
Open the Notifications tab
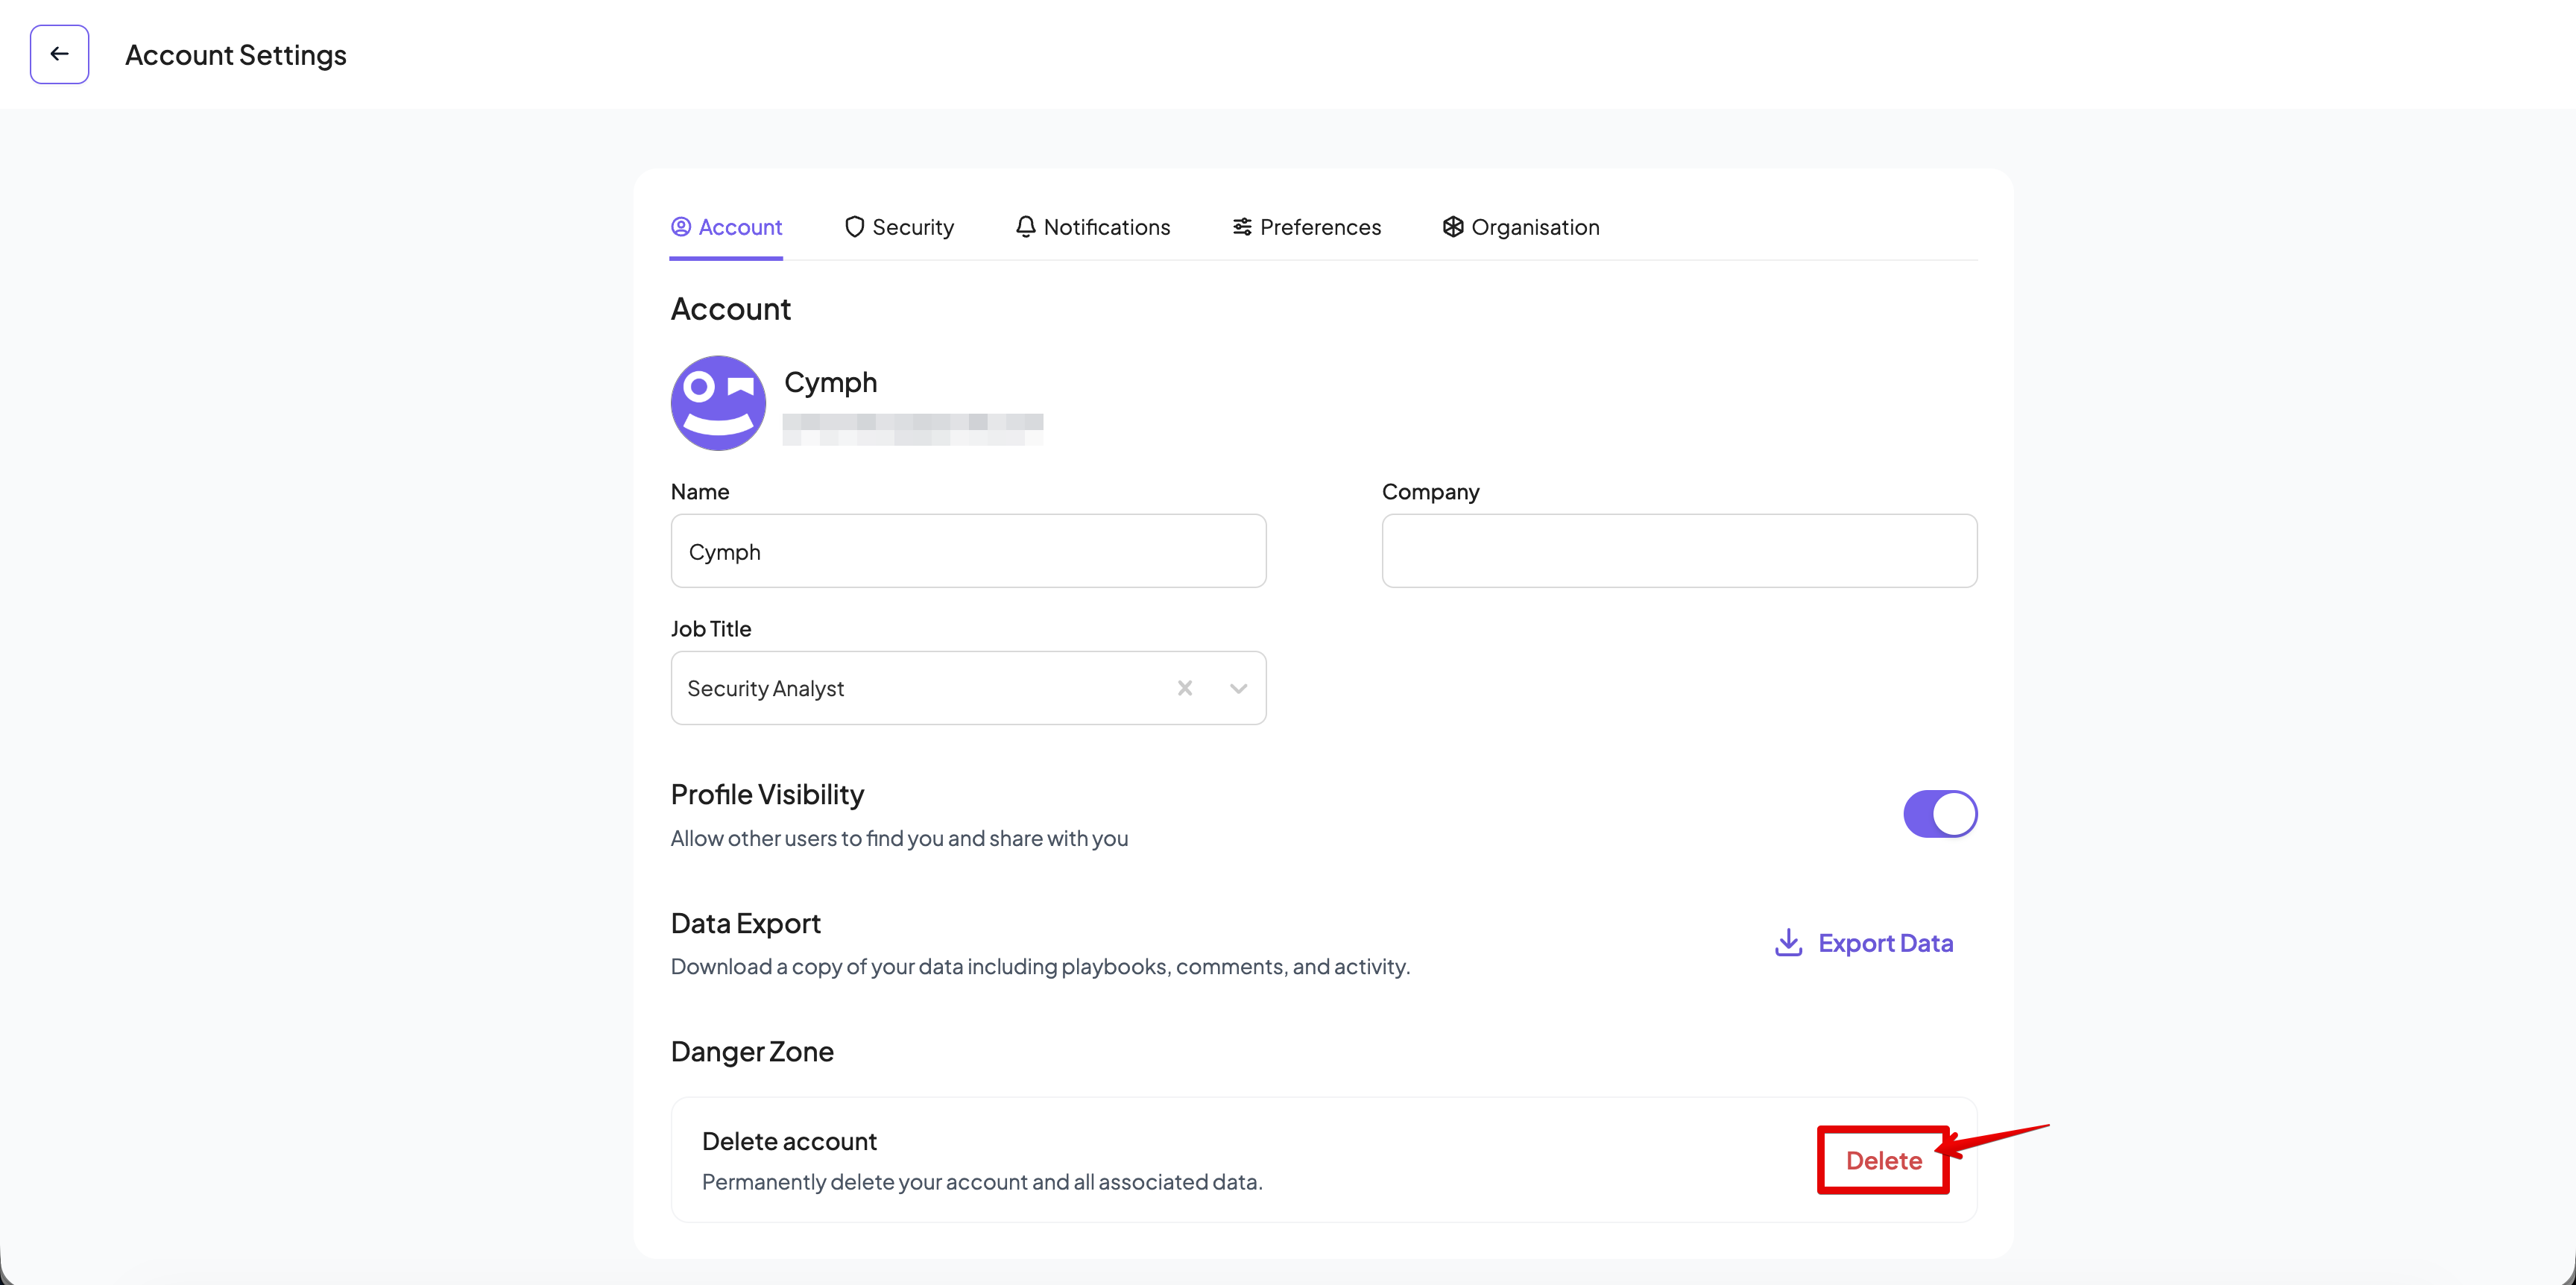(1106, 227)
